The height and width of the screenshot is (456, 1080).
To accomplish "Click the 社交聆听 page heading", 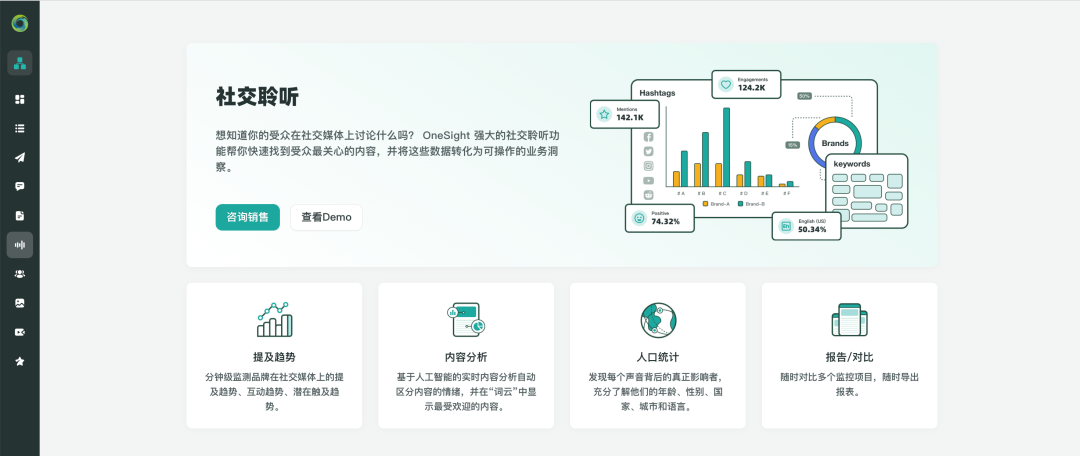I will click(x=257, y=97).
